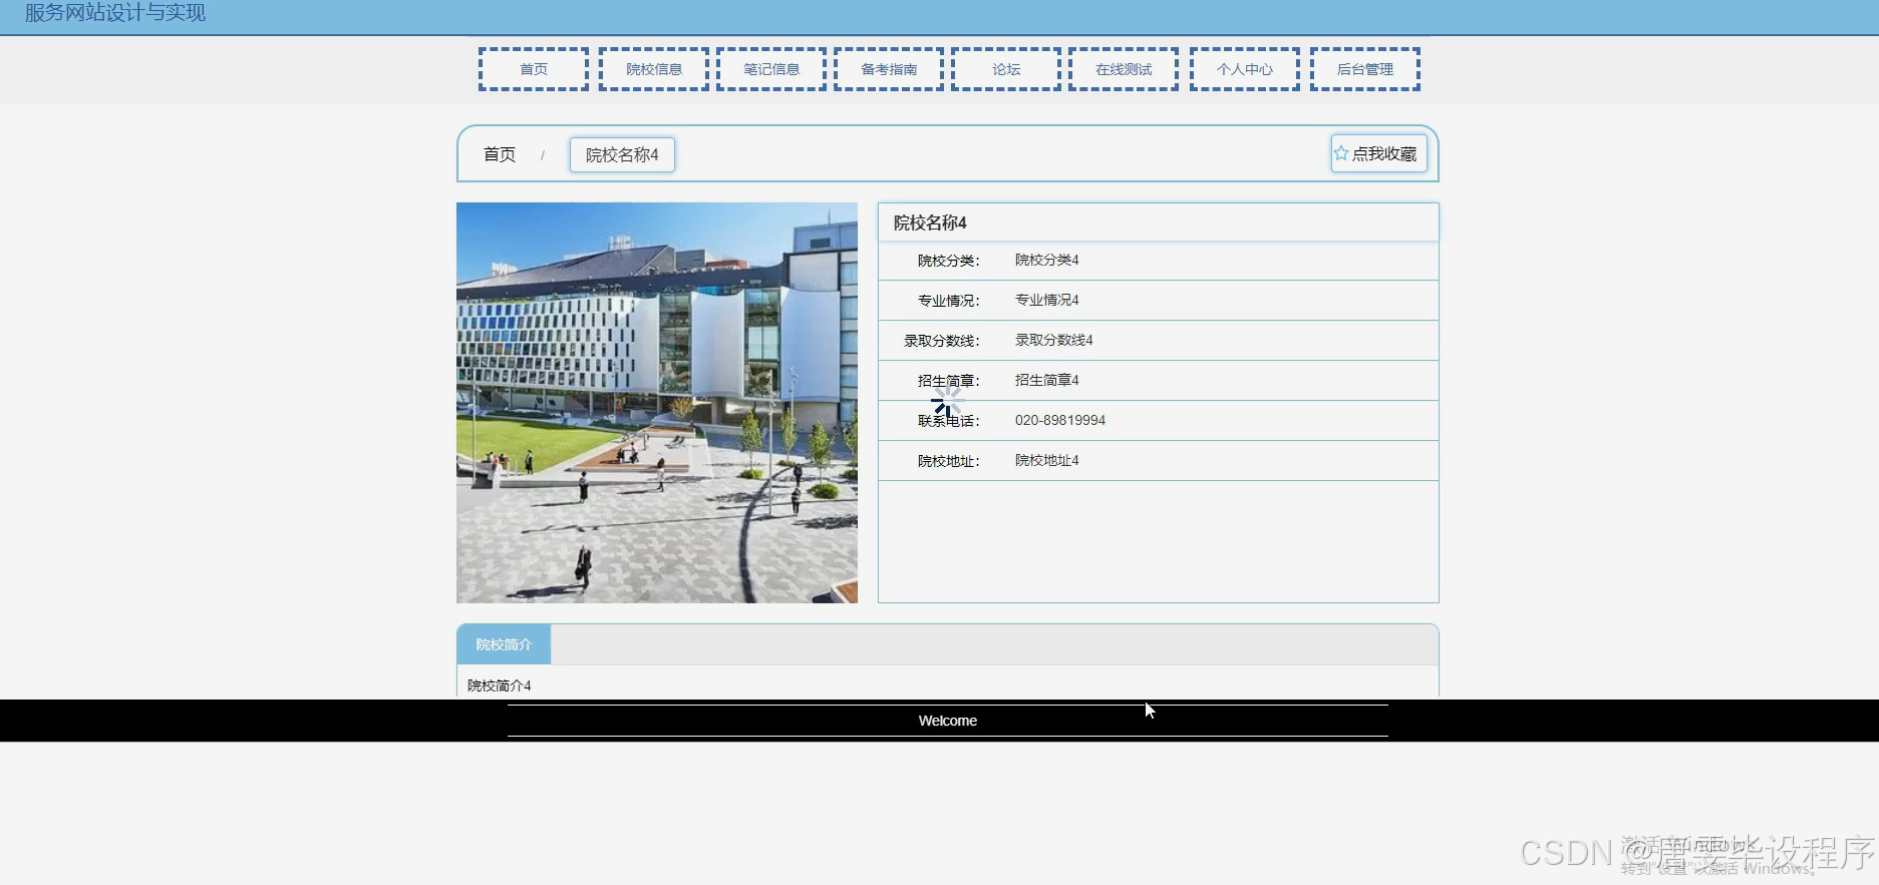Open the 院校信息 navigation item
Viewport: 1879px width, 885px height.
coord(654,69)
